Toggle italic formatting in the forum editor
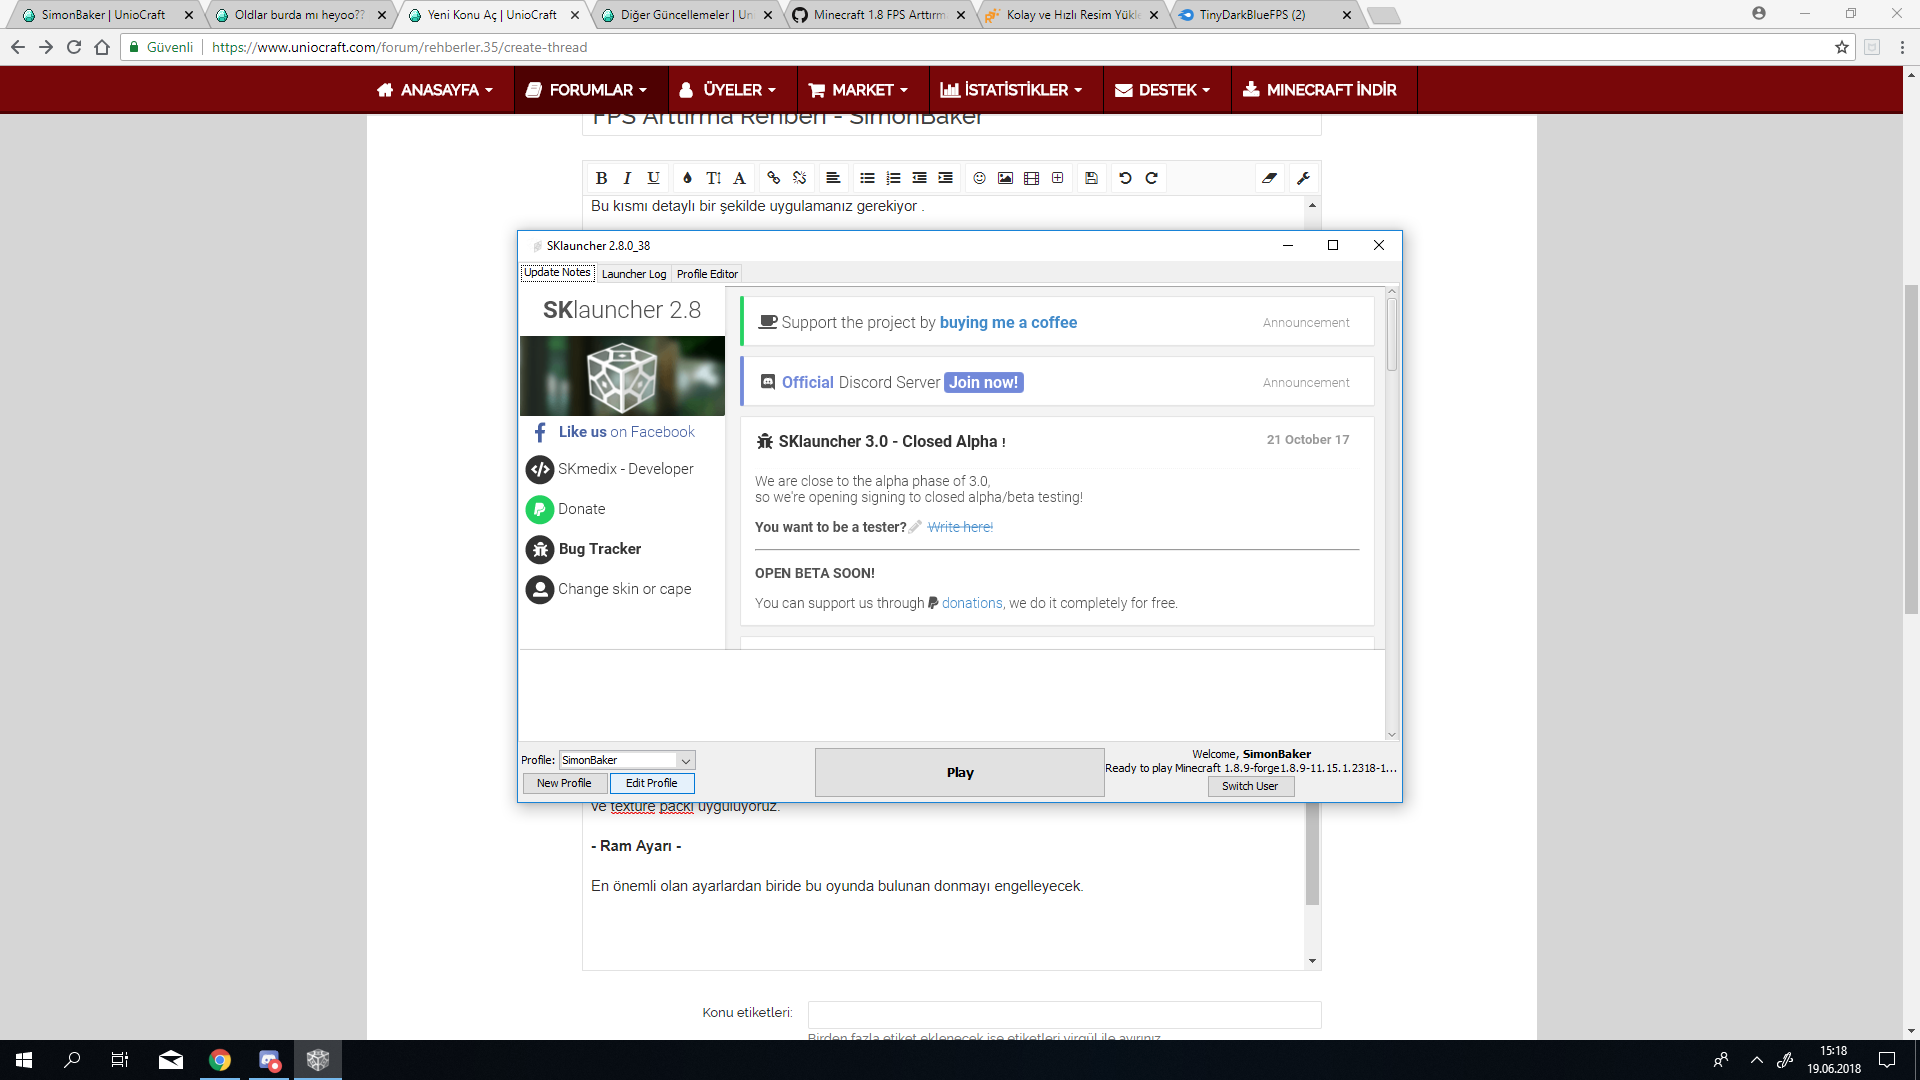The width and height of the screenshot is (1920, 1080). pos(627,178)
